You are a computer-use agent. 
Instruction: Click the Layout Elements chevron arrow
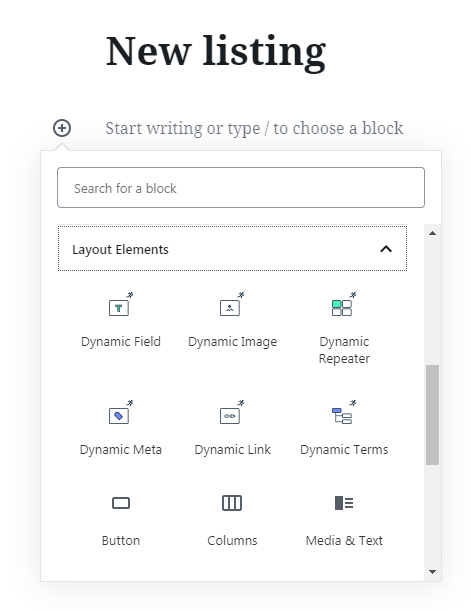[x=386, y=249]
